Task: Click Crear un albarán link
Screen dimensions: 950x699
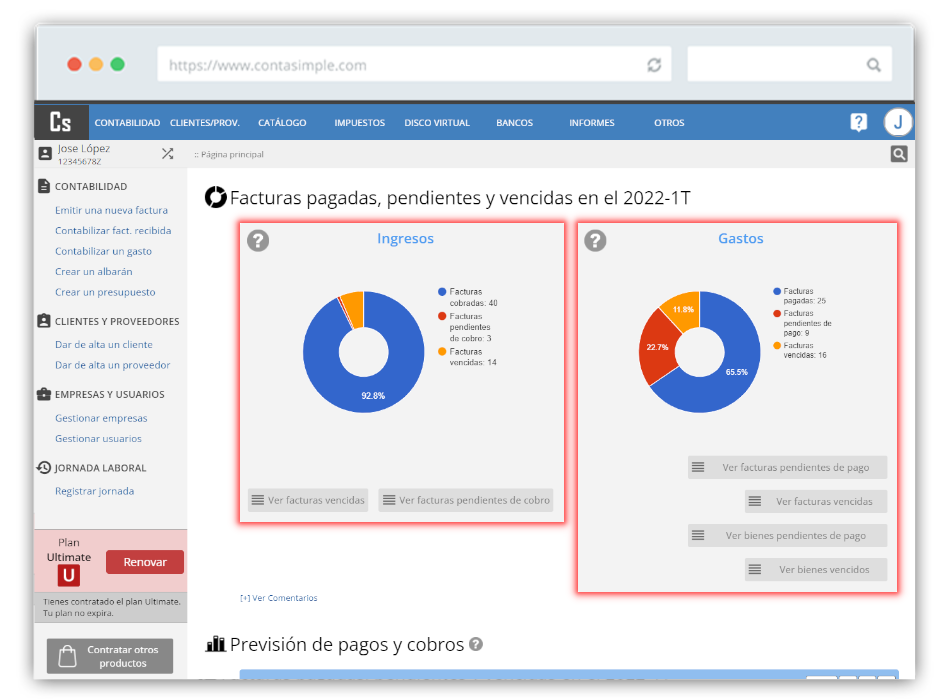Action: point(94,272)
